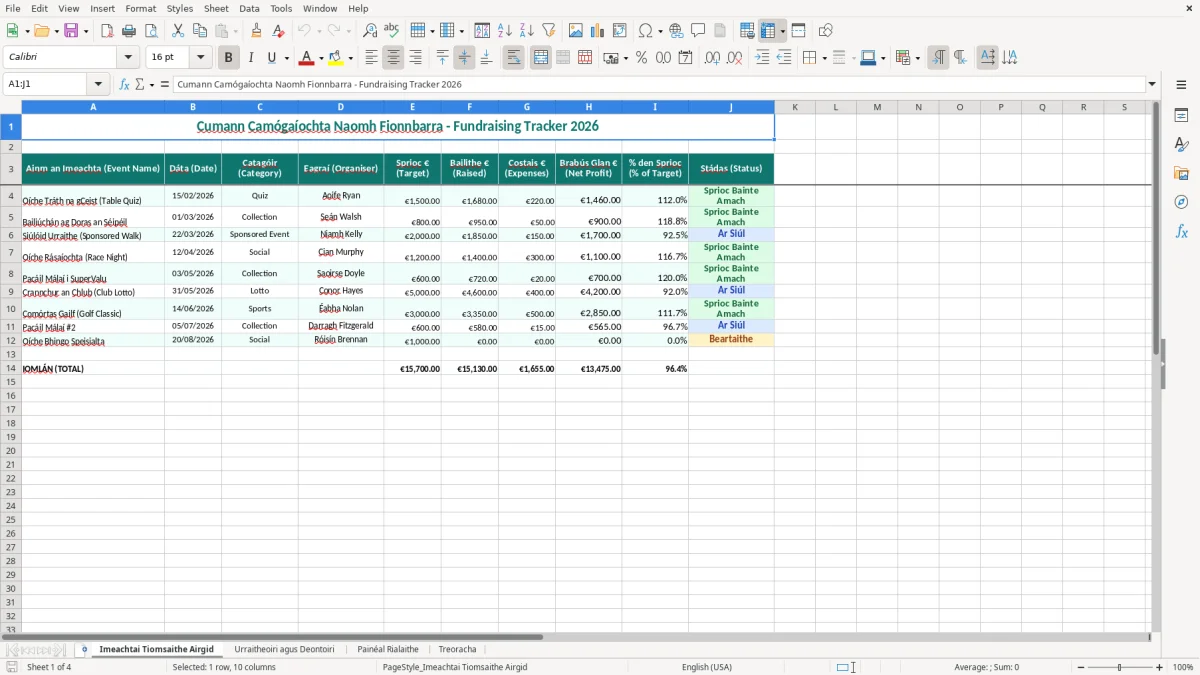Open the Sheet menu
Screen dimensions: 1200x675
(217, 8)
